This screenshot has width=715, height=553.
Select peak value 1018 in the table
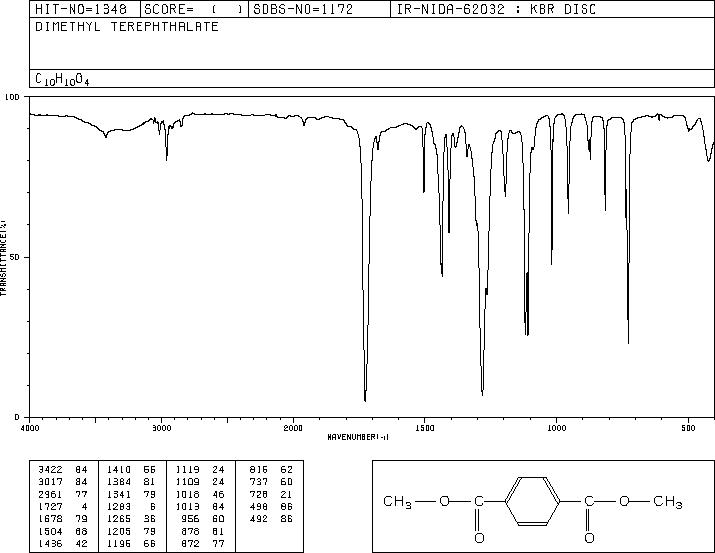click(188, 494)
